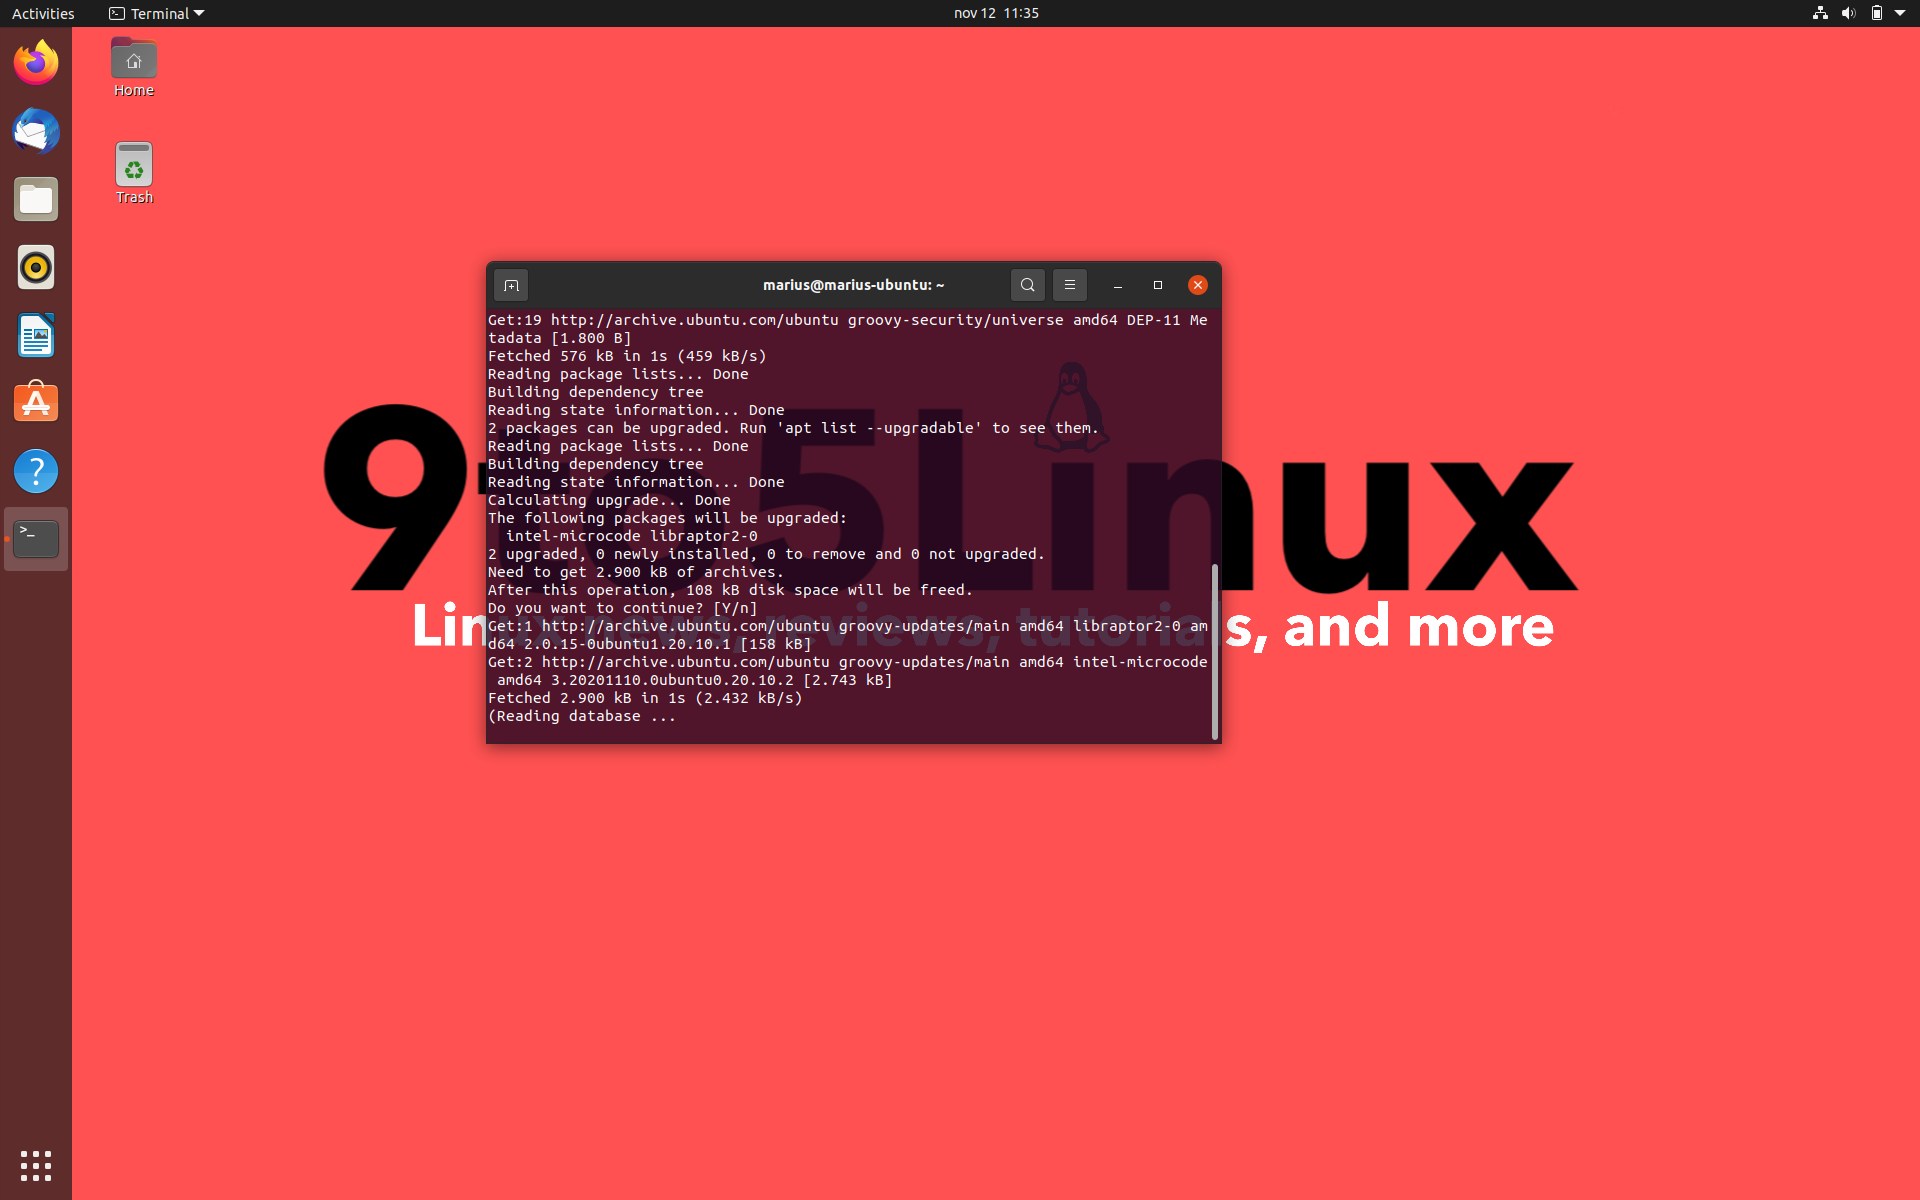Viewport: 1920px width, 1200px height.
Task: Click the battery icon in top bar
Action: coord(1876,13)
